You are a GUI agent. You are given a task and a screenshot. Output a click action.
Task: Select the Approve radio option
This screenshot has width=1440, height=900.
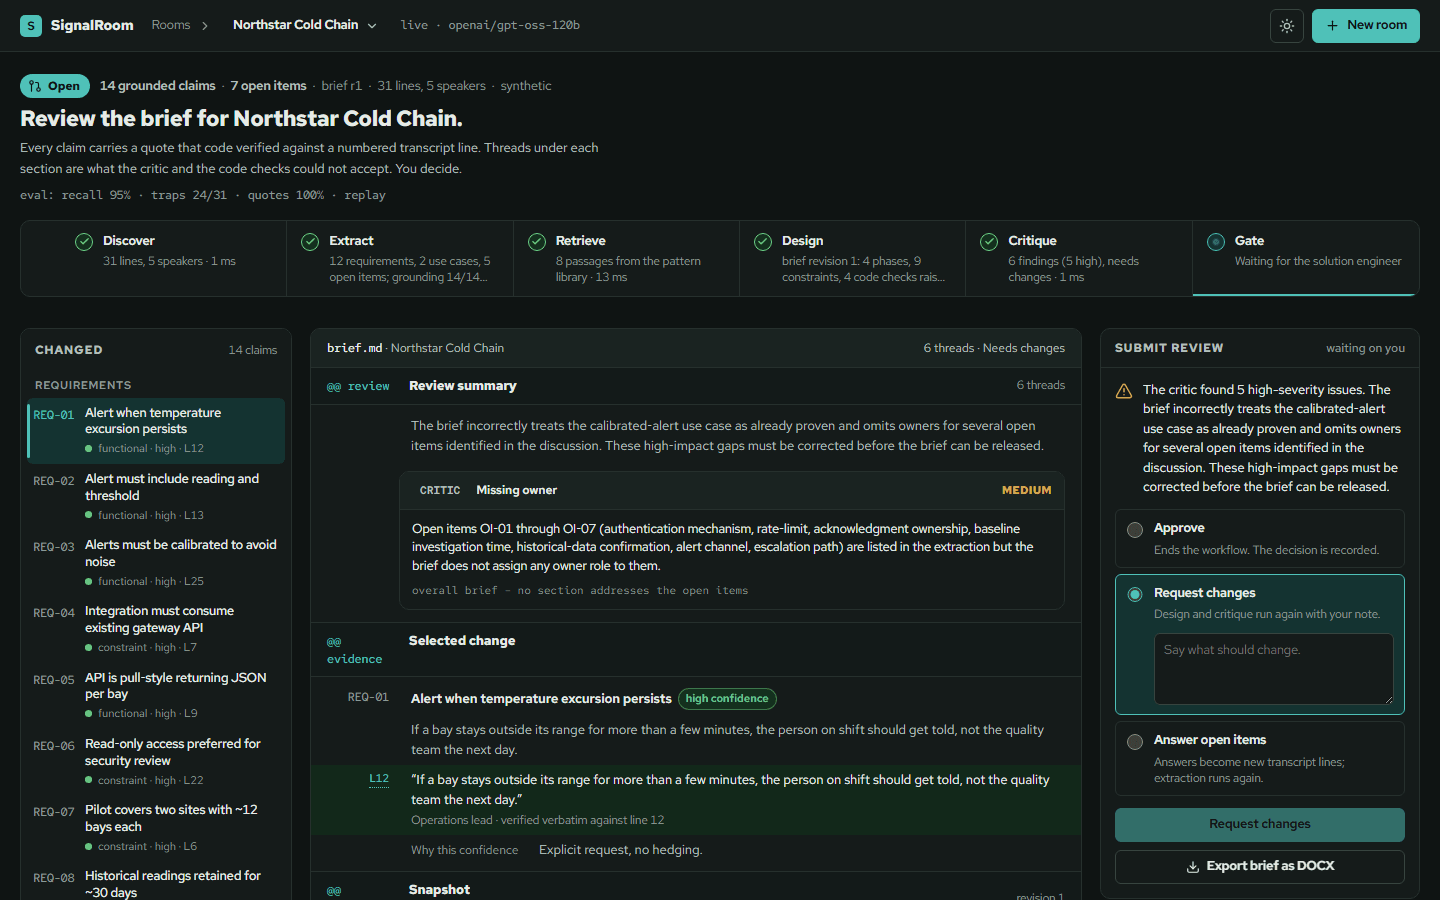[1135, 530]
